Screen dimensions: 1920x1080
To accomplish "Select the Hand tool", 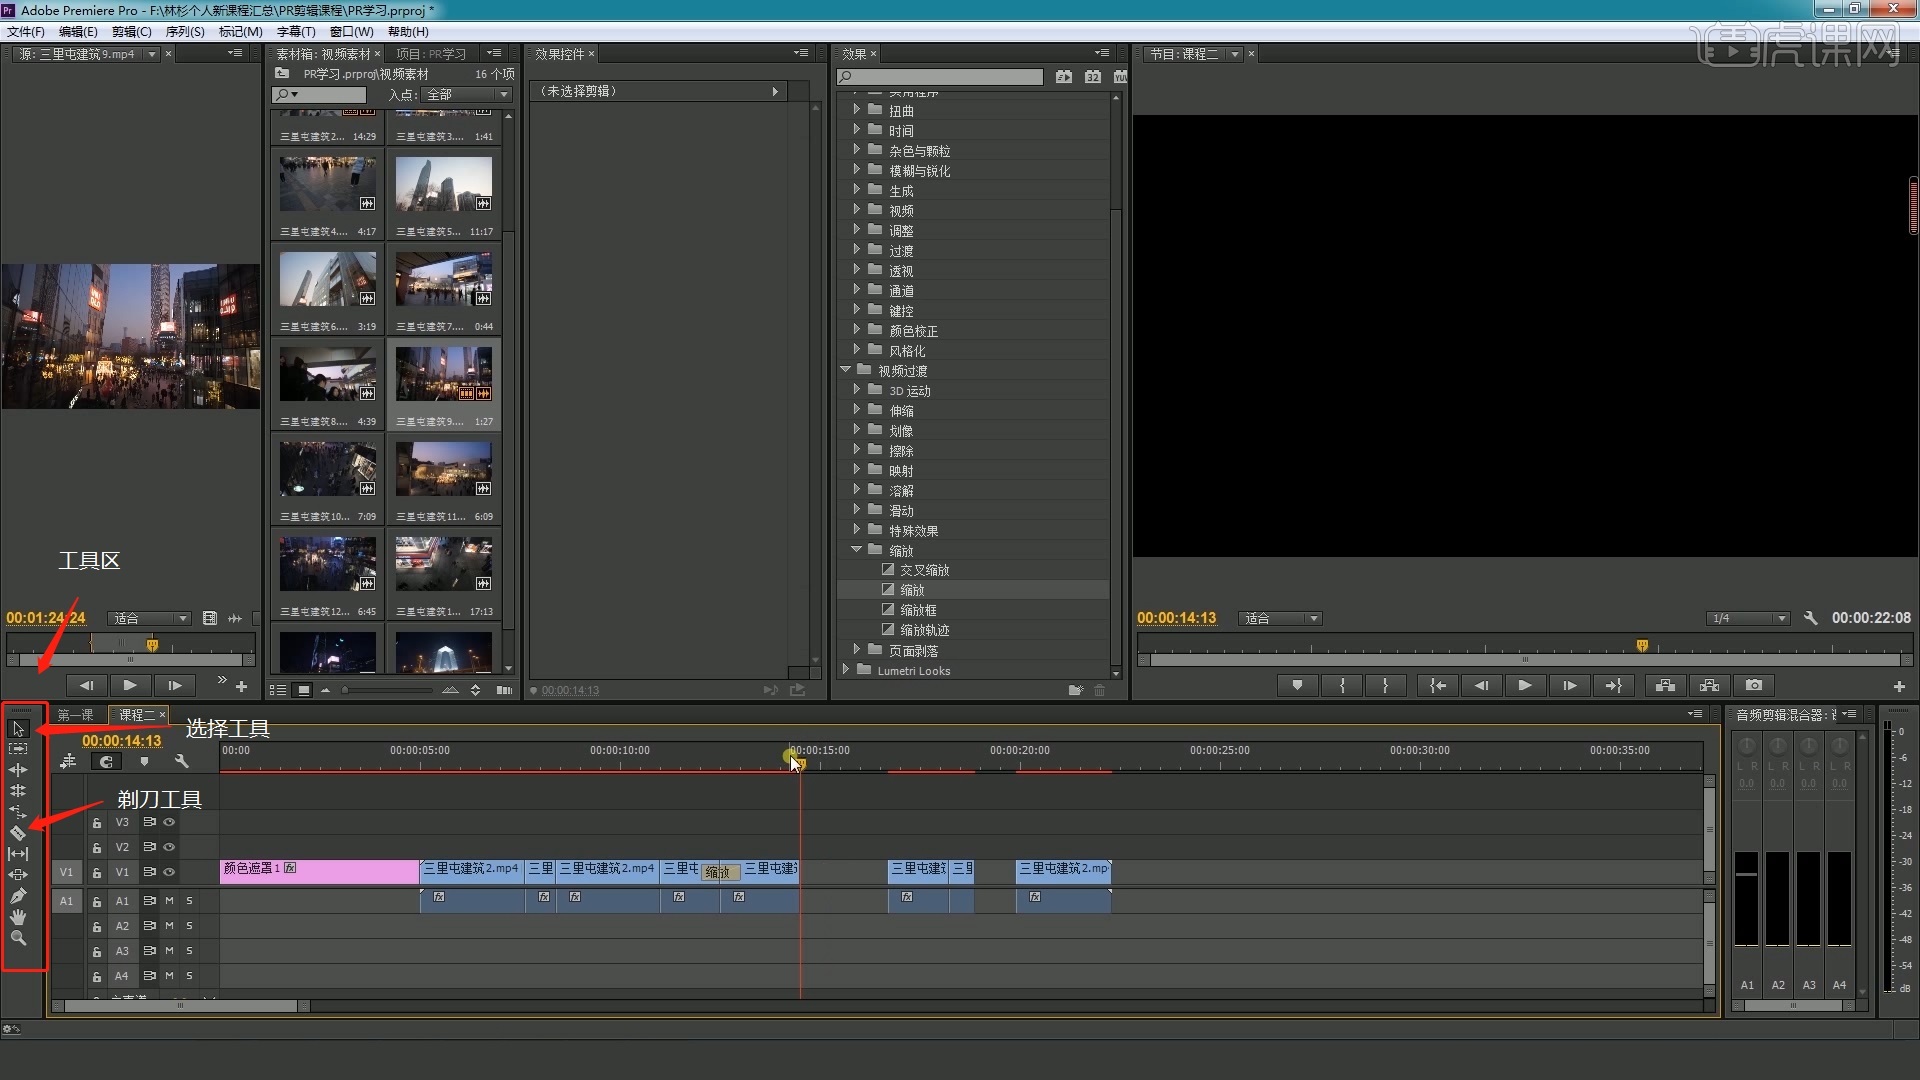I will click(18, 917).
